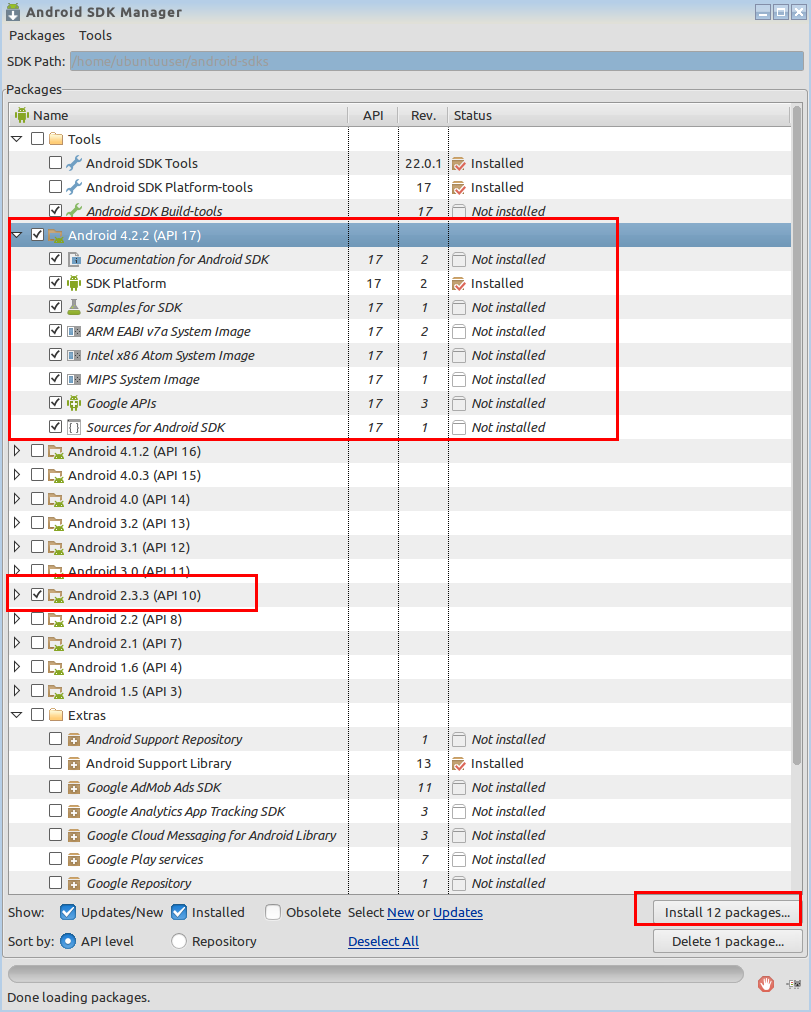The width and height of the screenshot is (811, 1012).
Task: Uncheck the Android 4.2.2 (API 17) checkbox
Action: [x=37, y=234]
